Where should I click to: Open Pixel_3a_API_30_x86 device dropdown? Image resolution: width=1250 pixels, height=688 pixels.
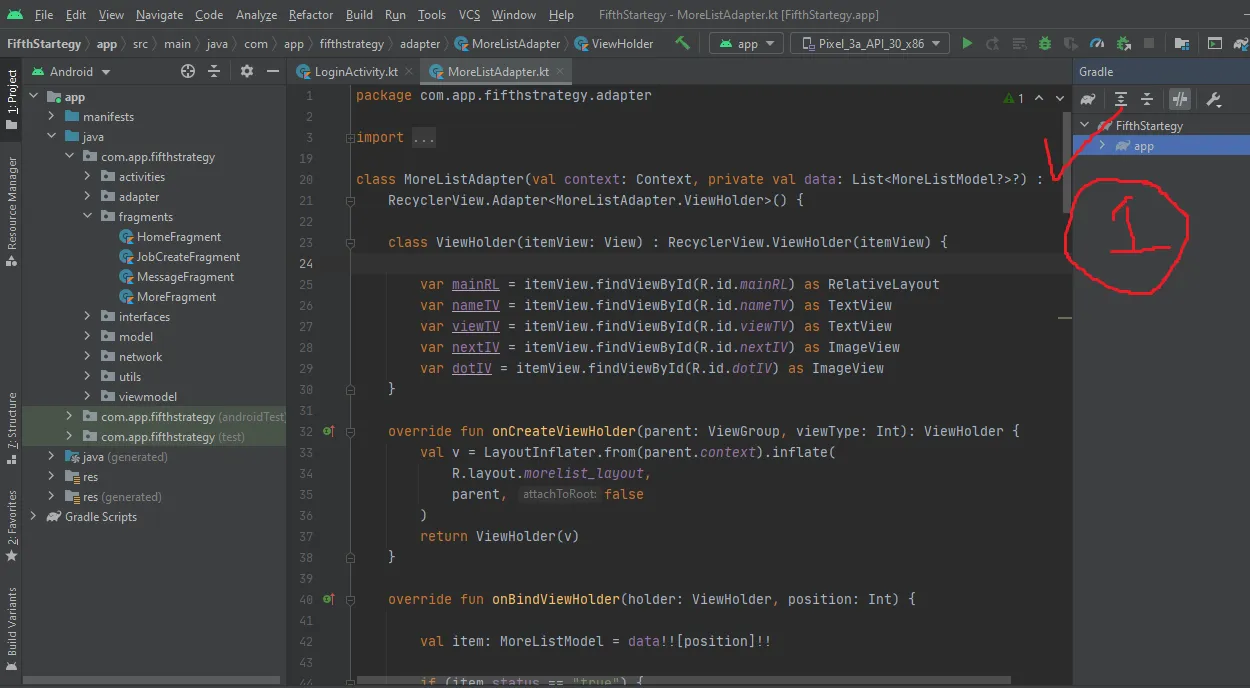(869, 44)
